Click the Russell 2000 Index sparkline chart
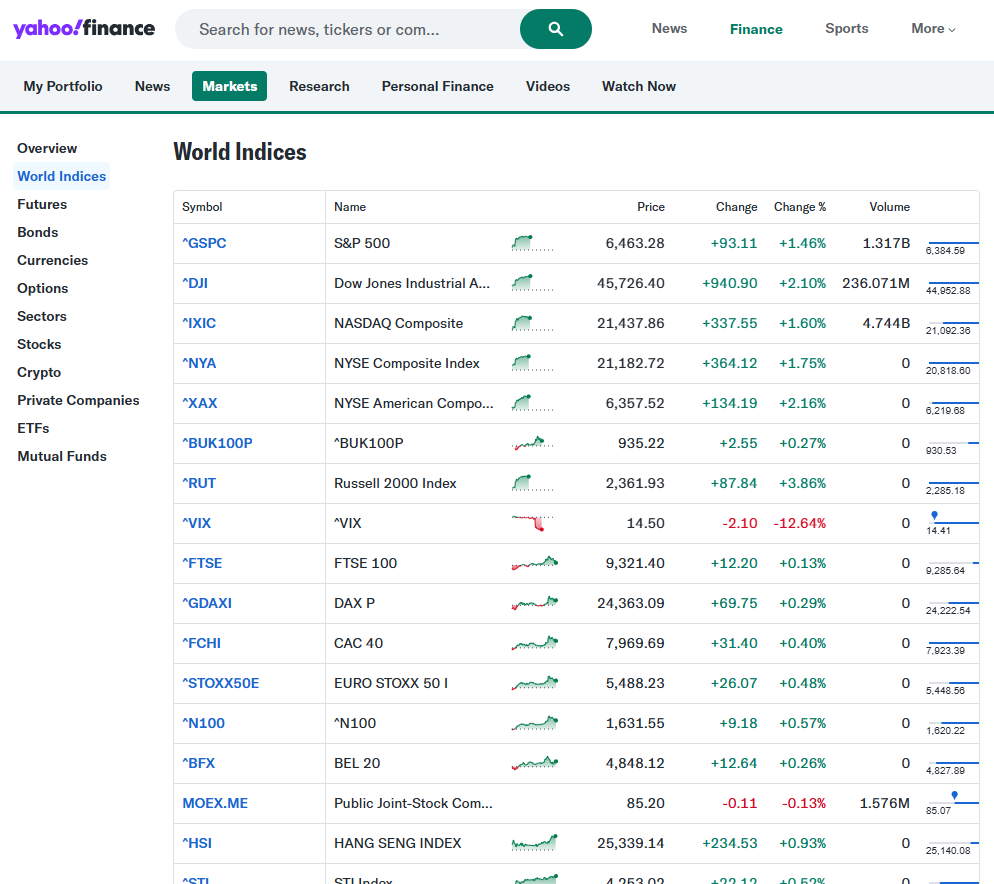The width and height of the screenshot is (994, 884). pos(532,483)
